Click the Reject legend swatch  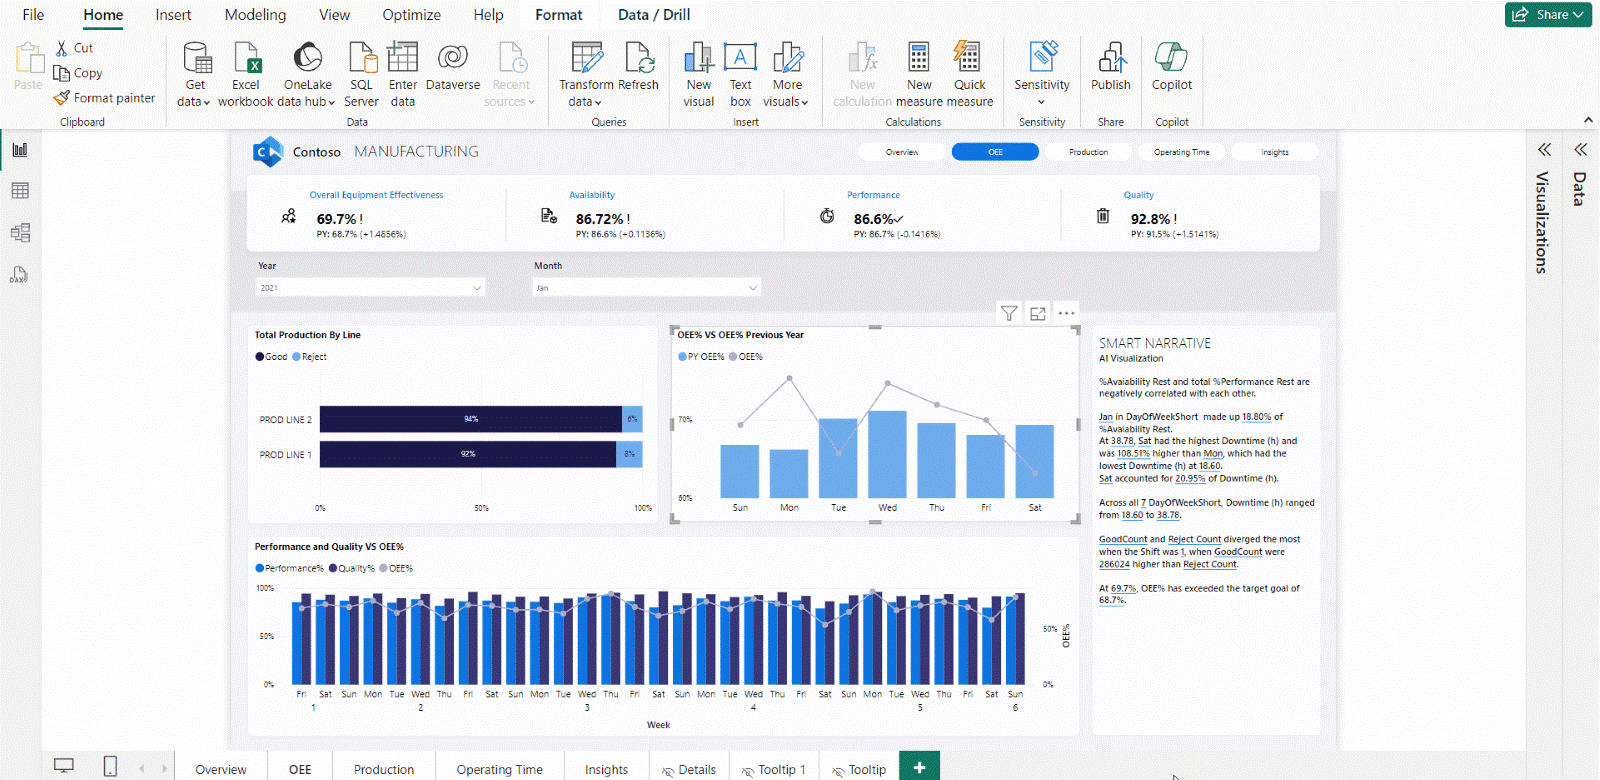click(x=296, y=357)
